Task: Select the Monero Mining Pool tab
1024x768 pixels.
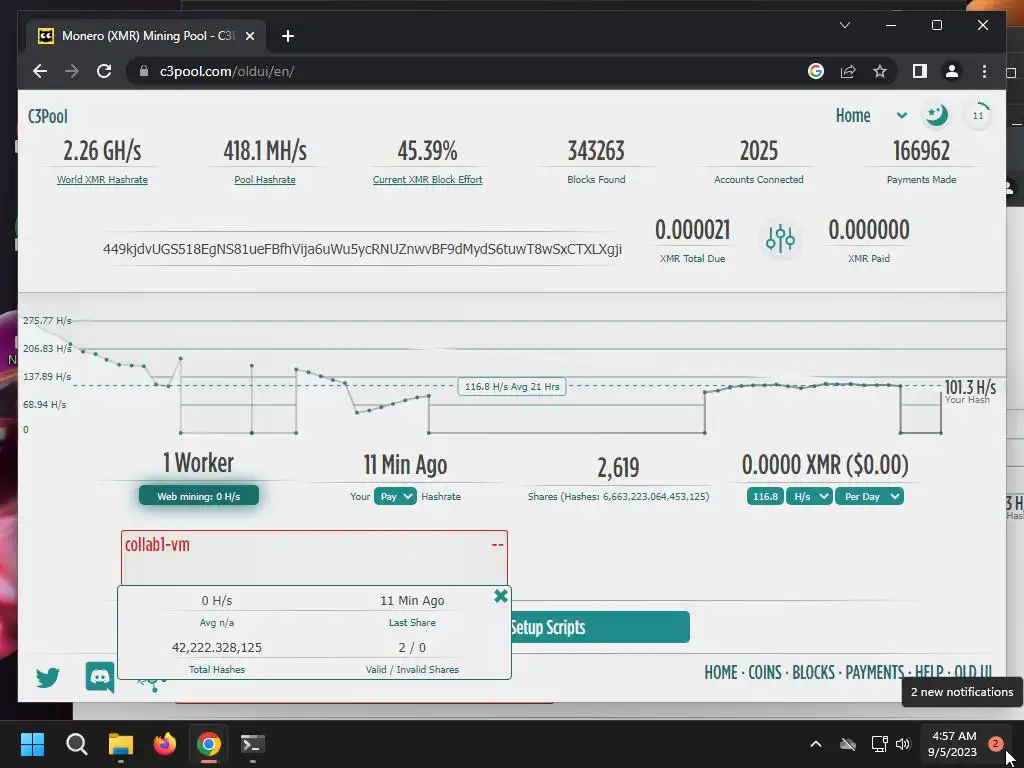Action: (x=146, y=36)
